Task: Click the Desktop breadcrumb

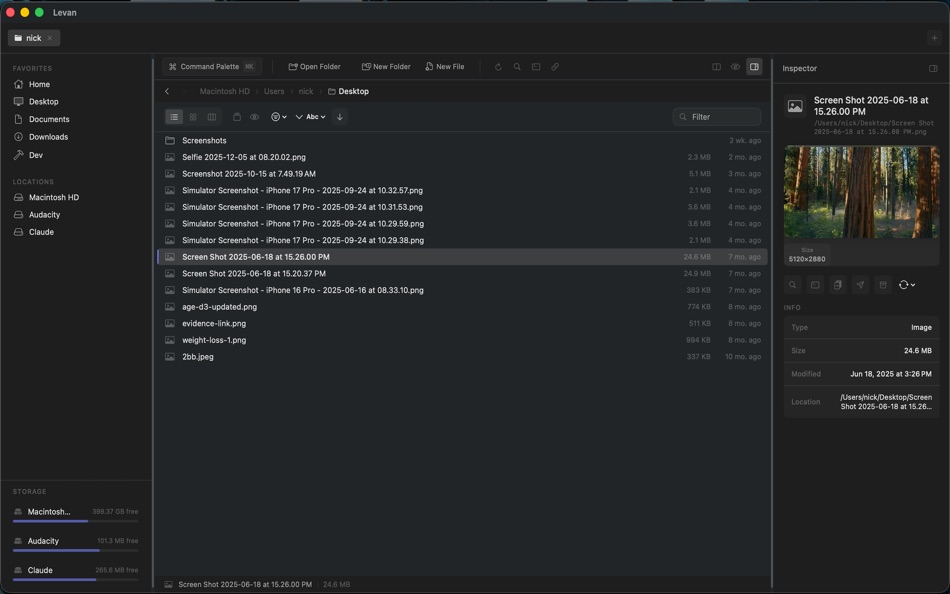Action: pos(348,92)
